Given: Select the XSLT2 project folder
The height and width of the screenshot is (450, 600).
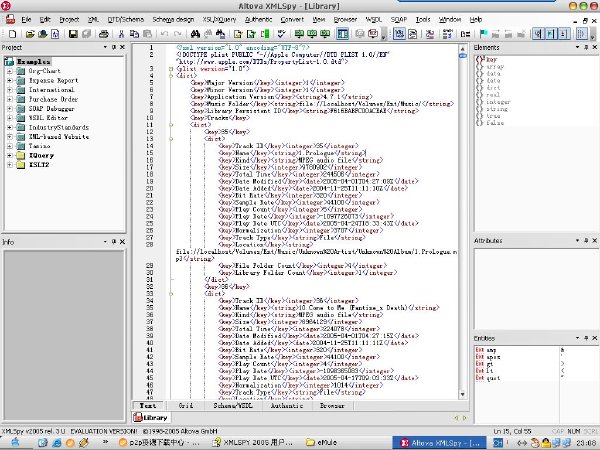Looking at the screenshot, I should [39, 165].
